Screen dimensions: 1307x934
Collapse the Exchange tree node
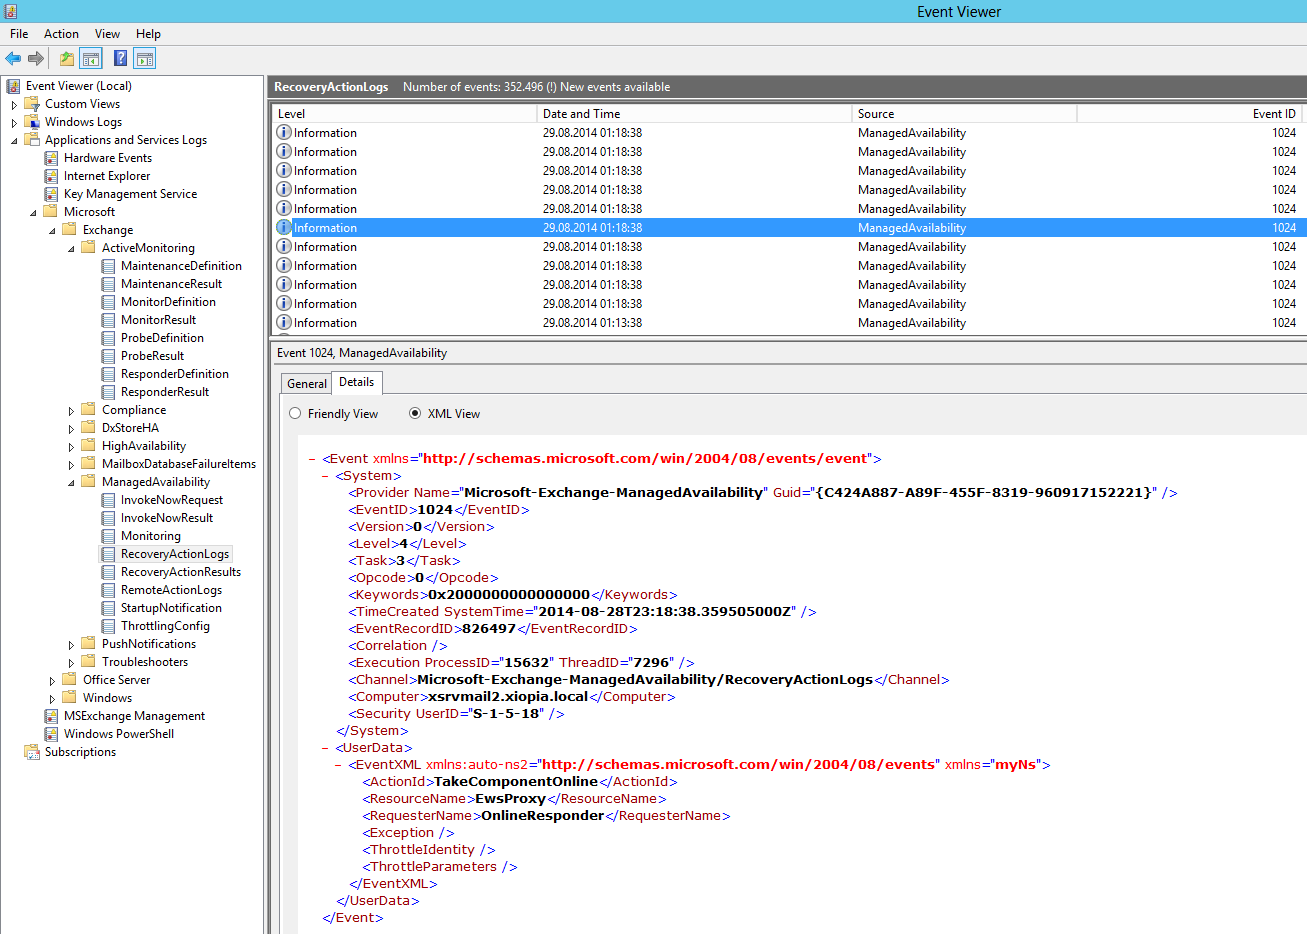tap(53, 229)
